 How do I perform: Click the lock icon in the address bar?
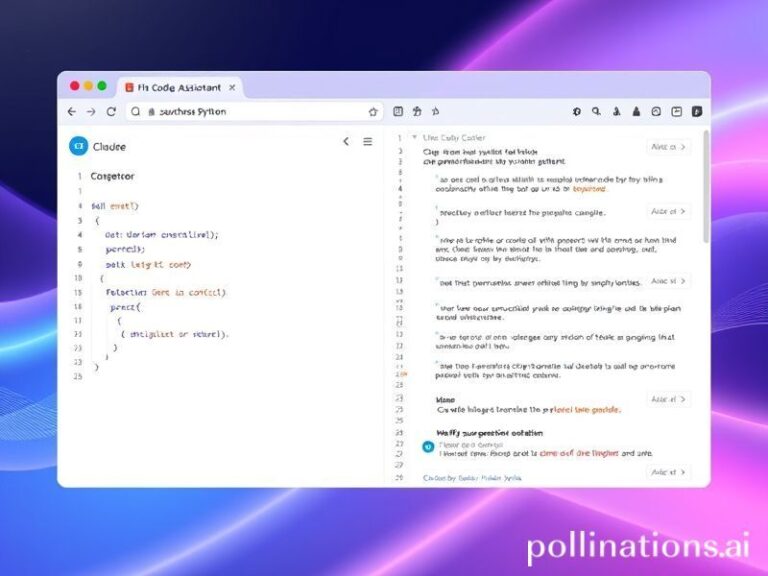click(151, 112)
